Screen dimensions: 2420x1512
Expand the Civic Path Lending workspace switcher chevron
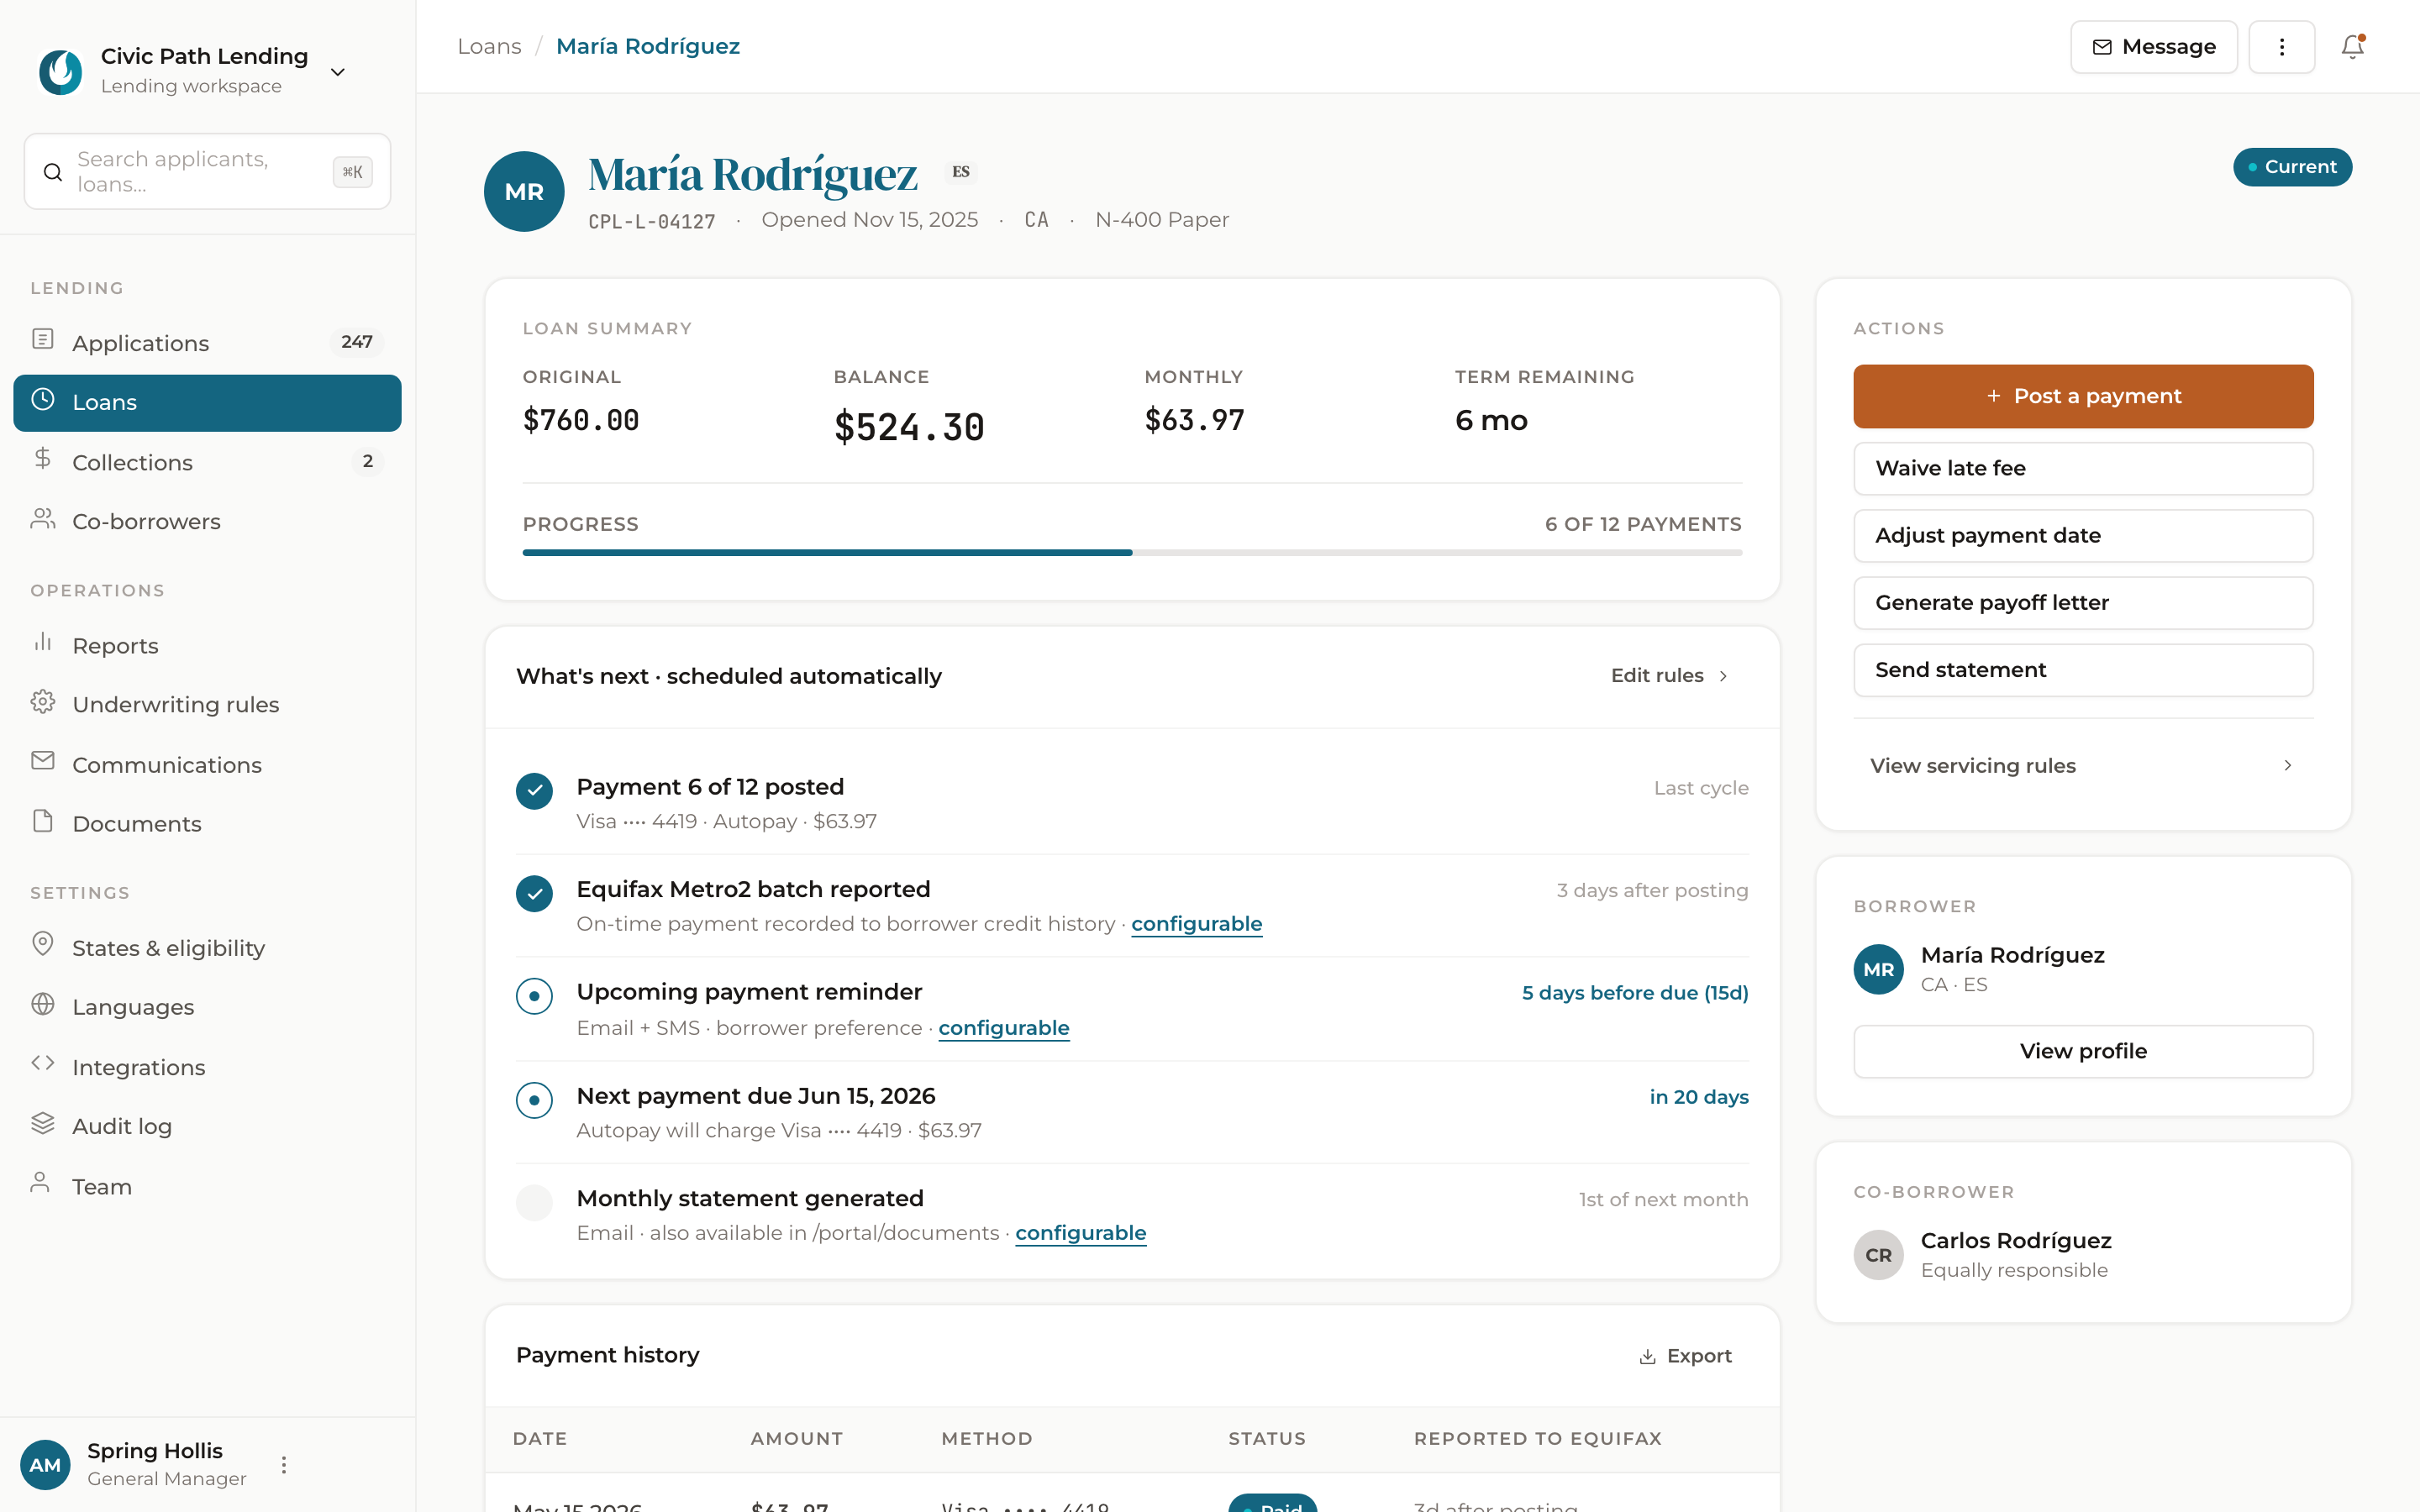pos(338,72)
